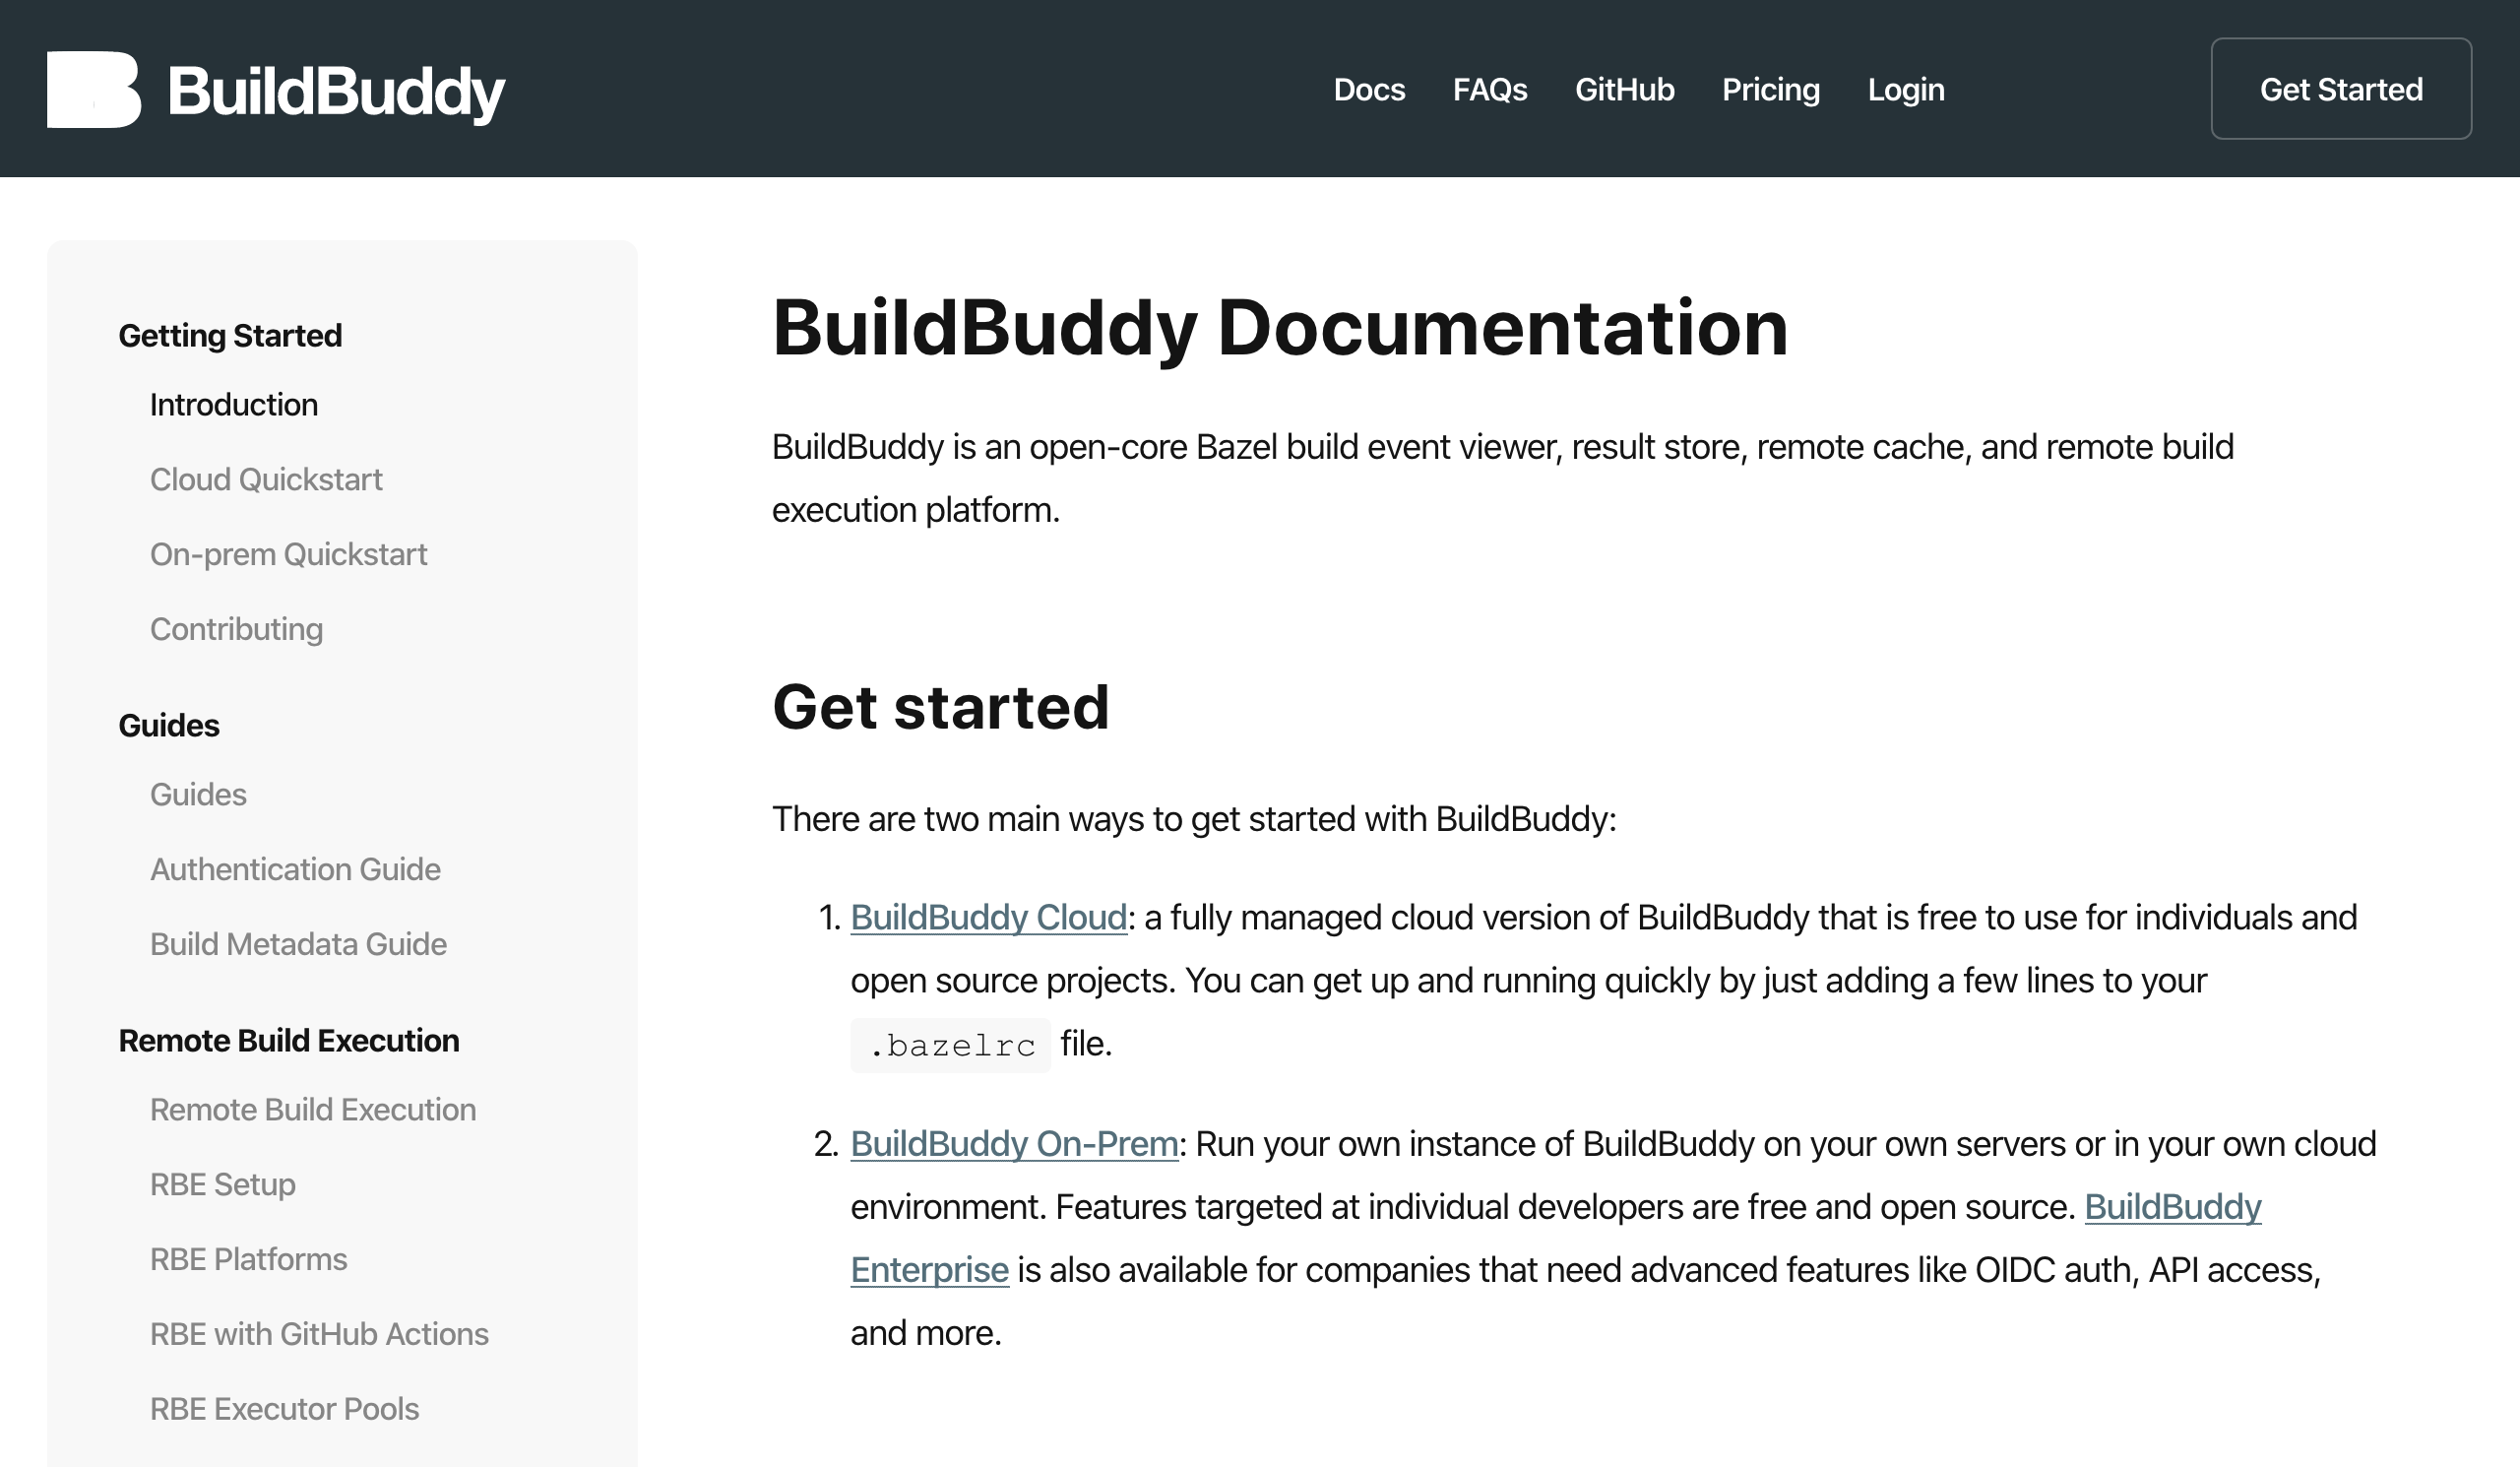Viewport: 2520px width, 1467px height.
Task: Open the Build Metadata Guide
Action: click(x=298, y=944)
